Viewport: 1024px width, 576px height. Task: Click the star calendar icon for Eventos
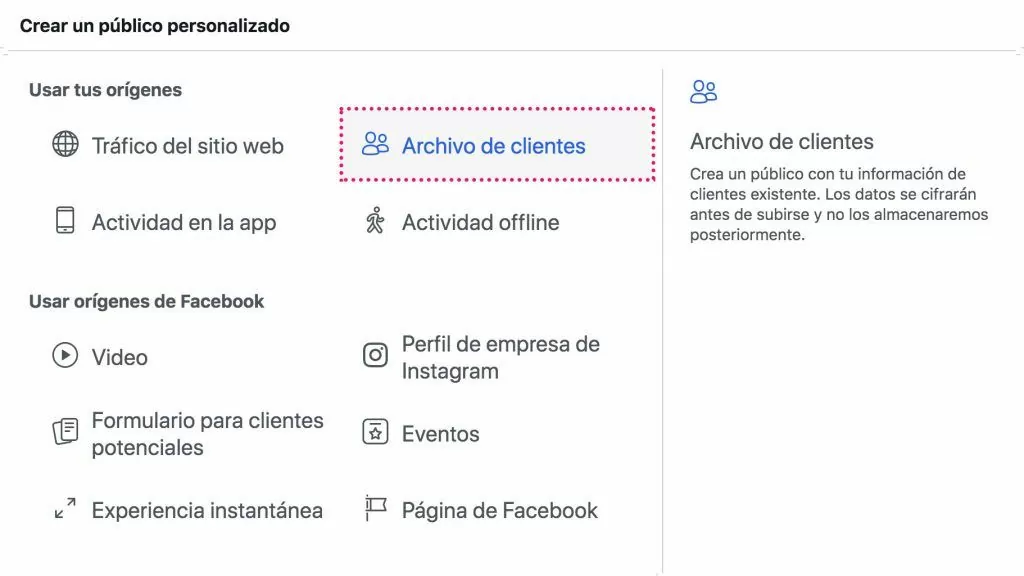tap(375, 432)
